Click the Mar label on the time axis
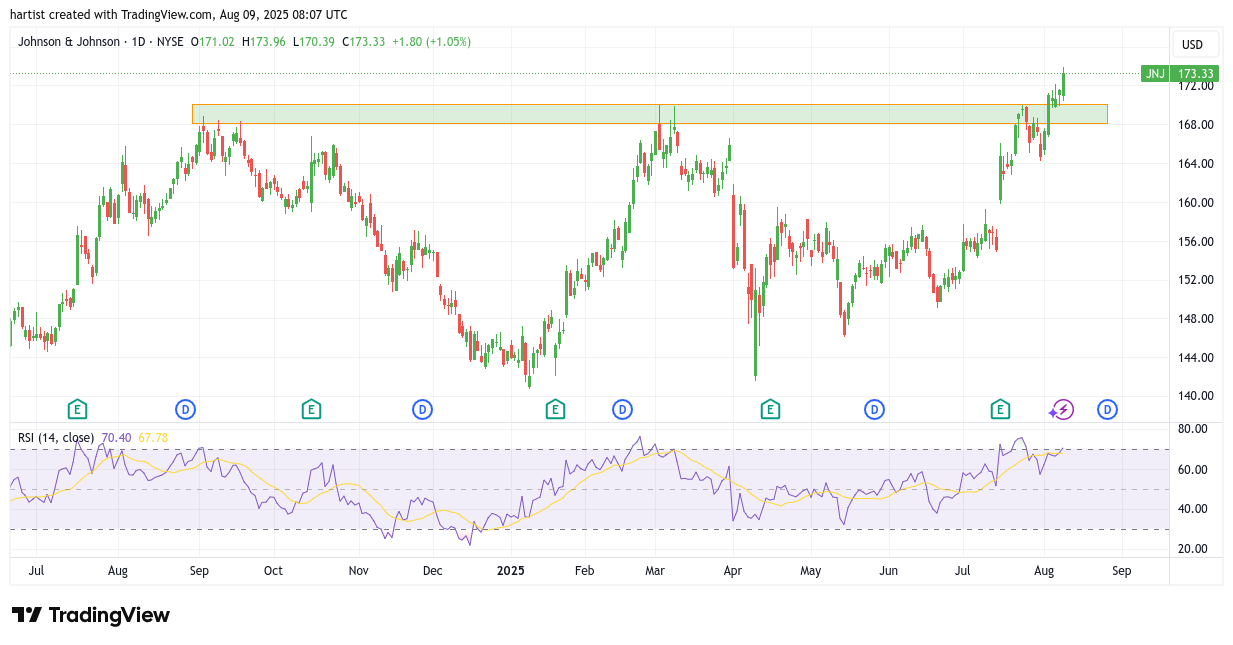This screenshot has width=1233, height=645. tap(656, 571)
